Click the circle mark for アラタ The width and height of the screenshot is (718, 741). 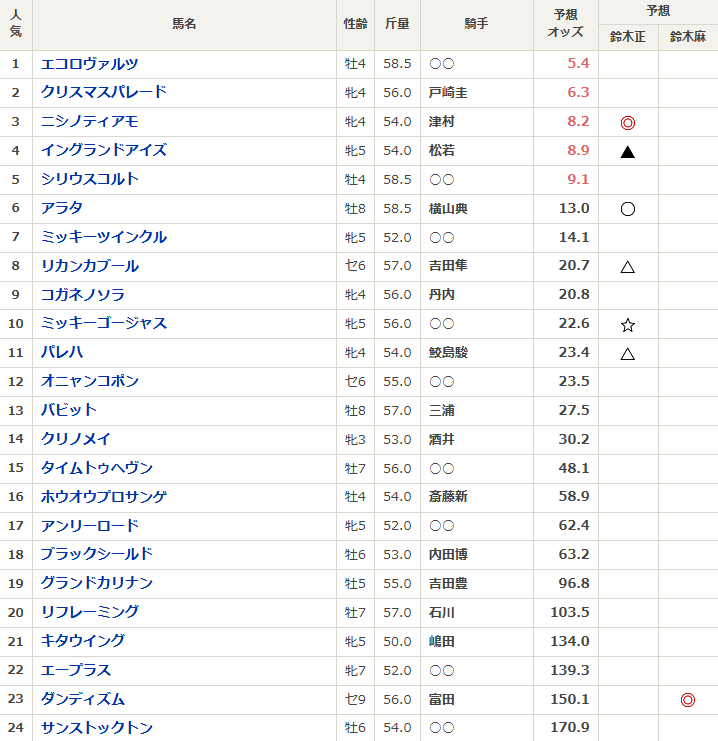tap(628, 209)
